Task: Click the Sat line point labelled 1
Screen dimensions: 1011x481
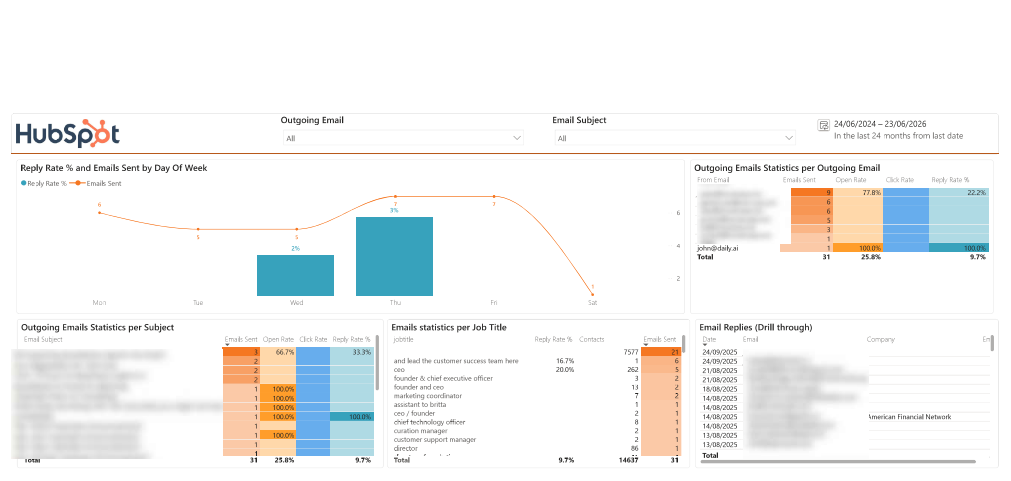Action: (x=593, y=295)
